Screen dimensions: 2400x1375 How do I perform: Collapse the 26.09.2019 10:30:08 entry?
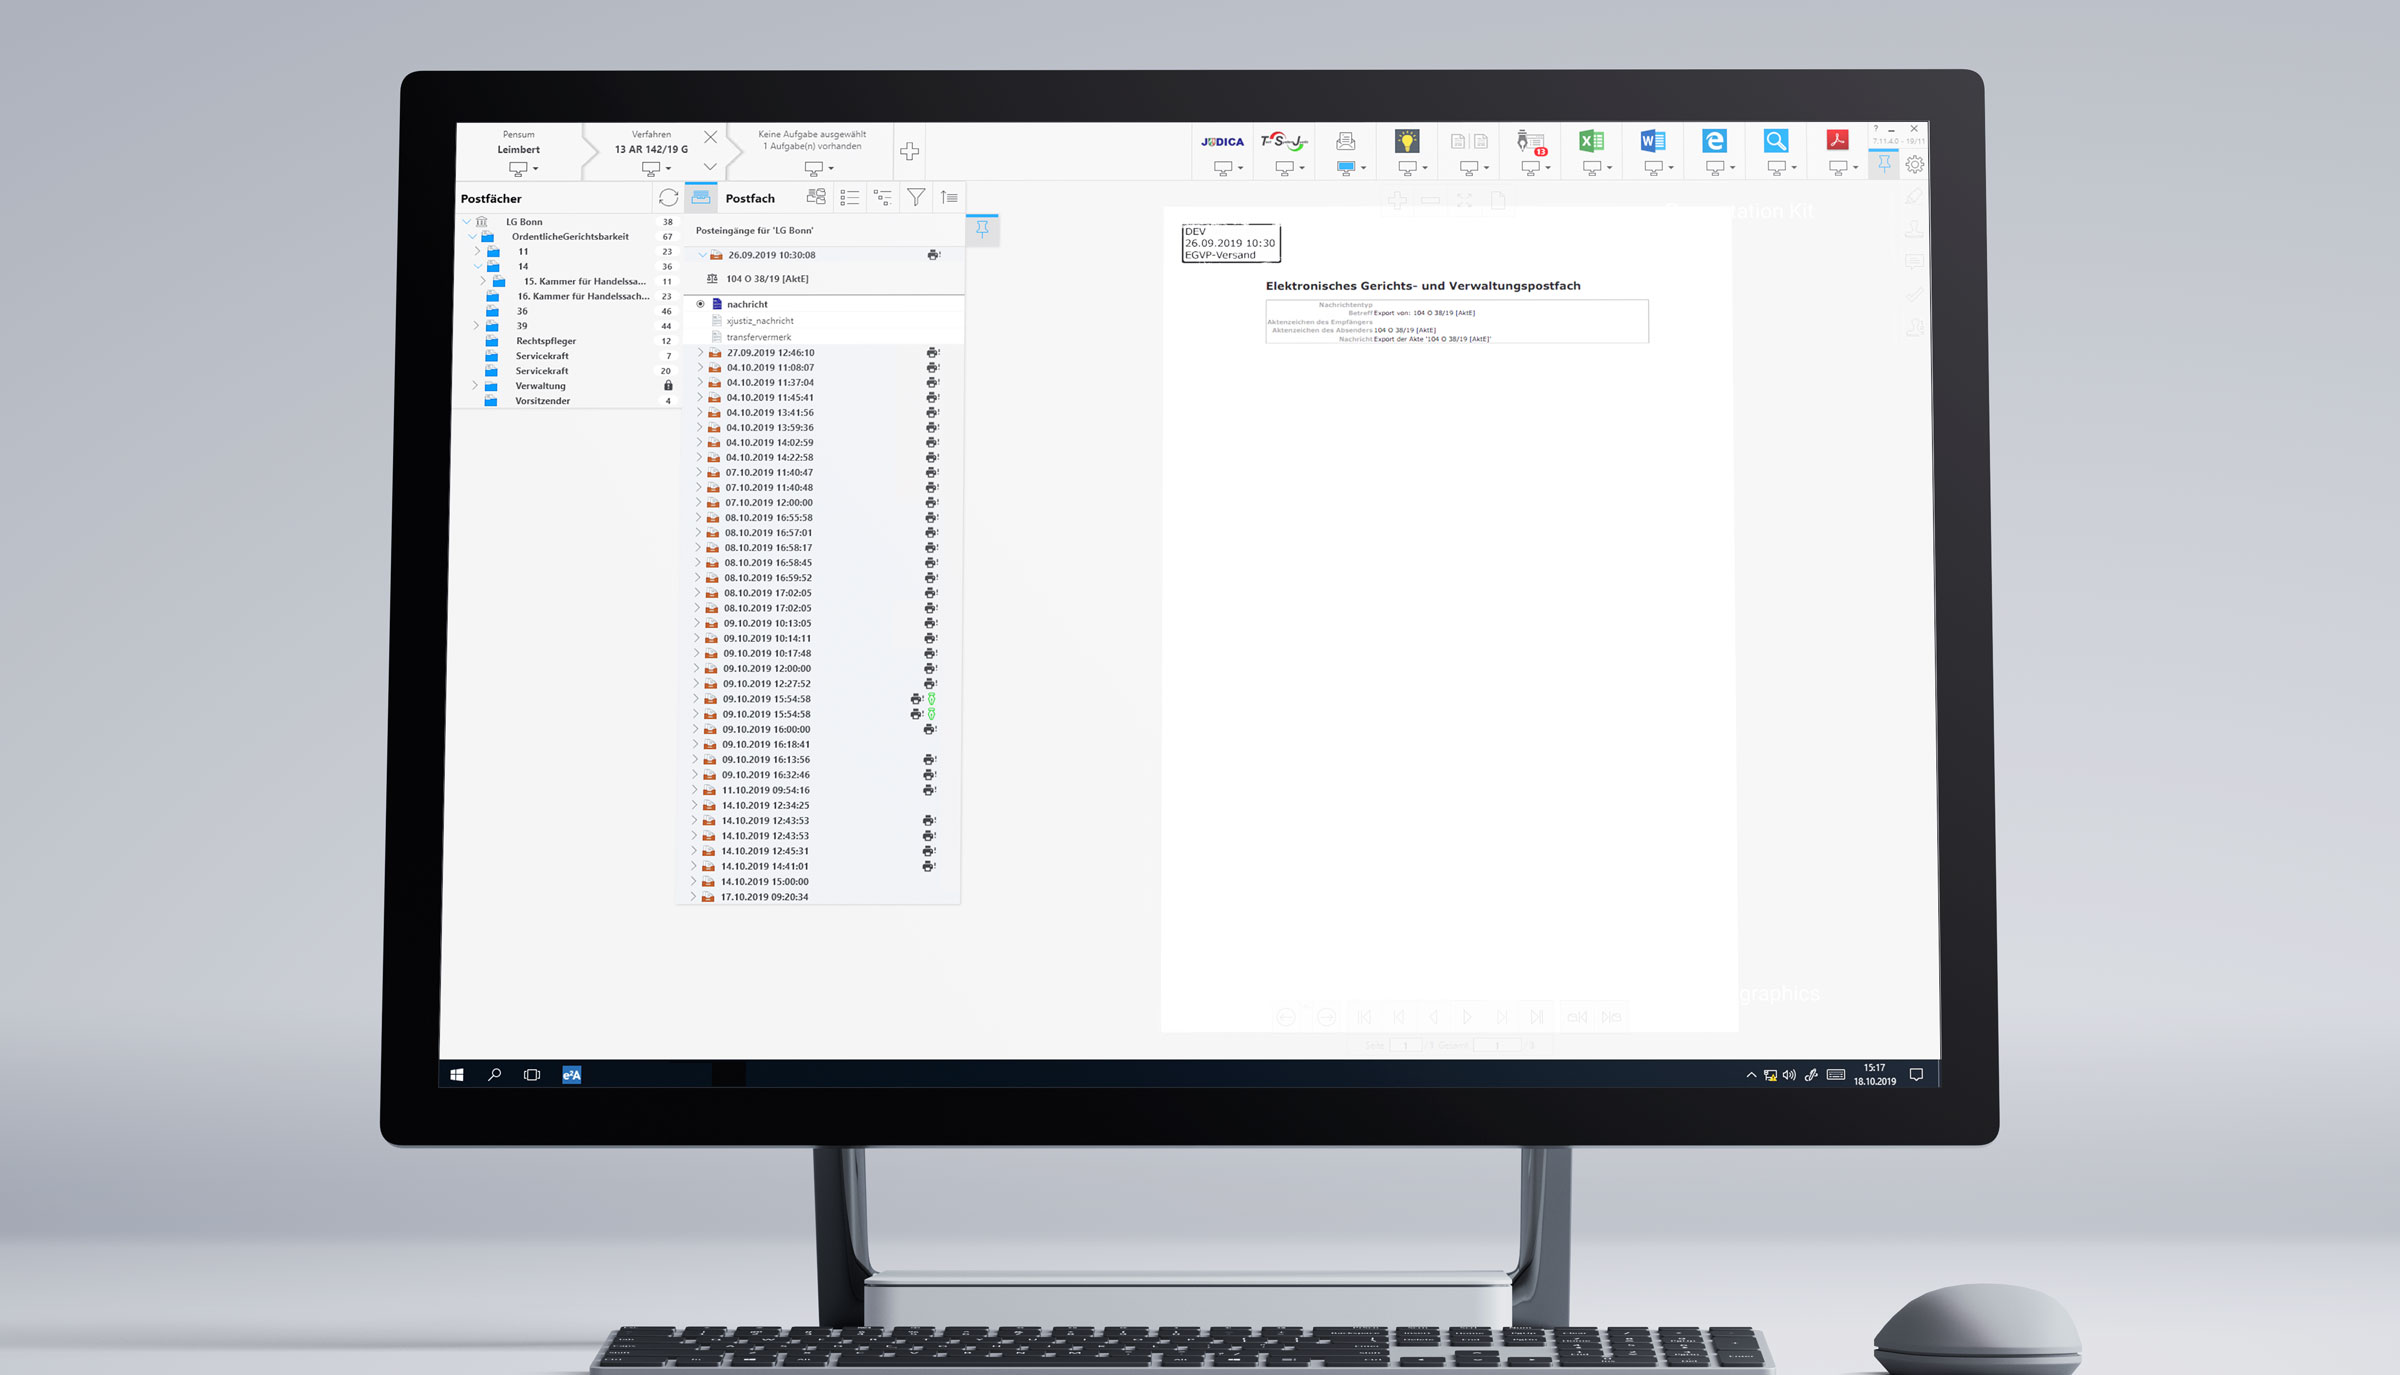(702, 255)
